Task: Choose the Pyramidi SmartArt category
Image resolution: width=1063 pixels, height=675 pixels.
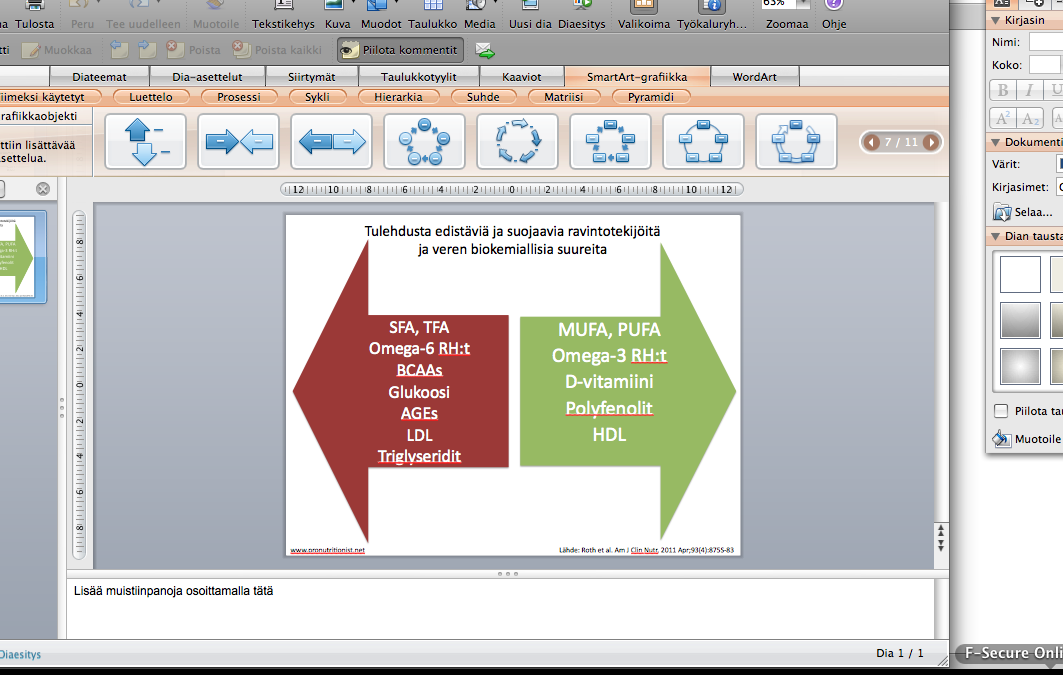Action: point(650,97)
